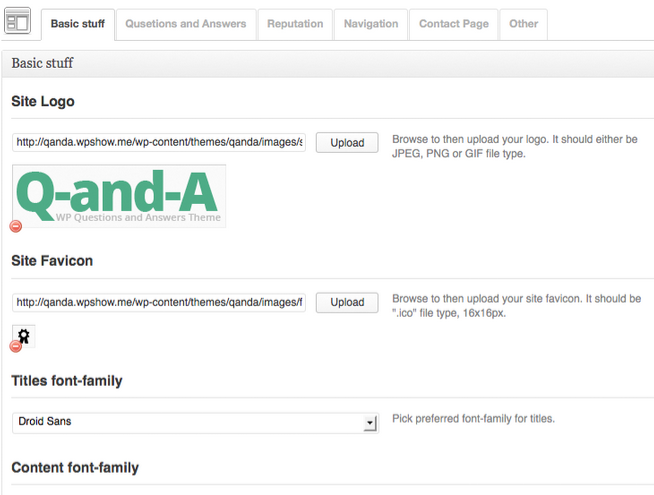Click Upload button for Site Favicon
The width and height of the screenshot is (654, 495).
[347, 302]
